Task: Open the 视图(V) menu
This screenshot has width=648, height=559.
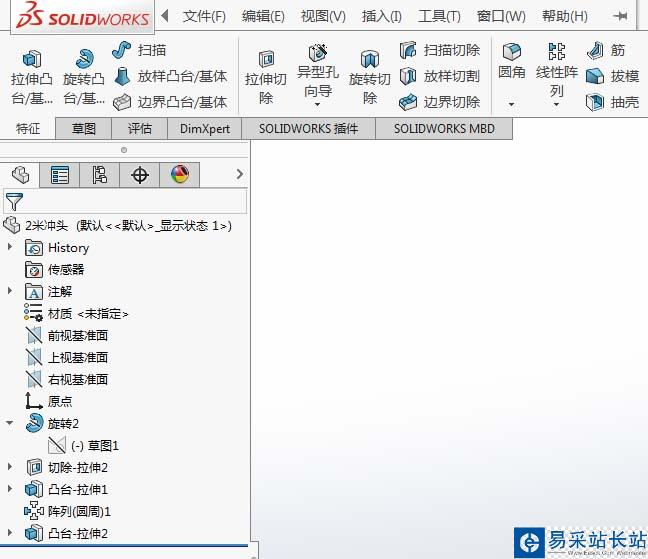Action: 323,17
